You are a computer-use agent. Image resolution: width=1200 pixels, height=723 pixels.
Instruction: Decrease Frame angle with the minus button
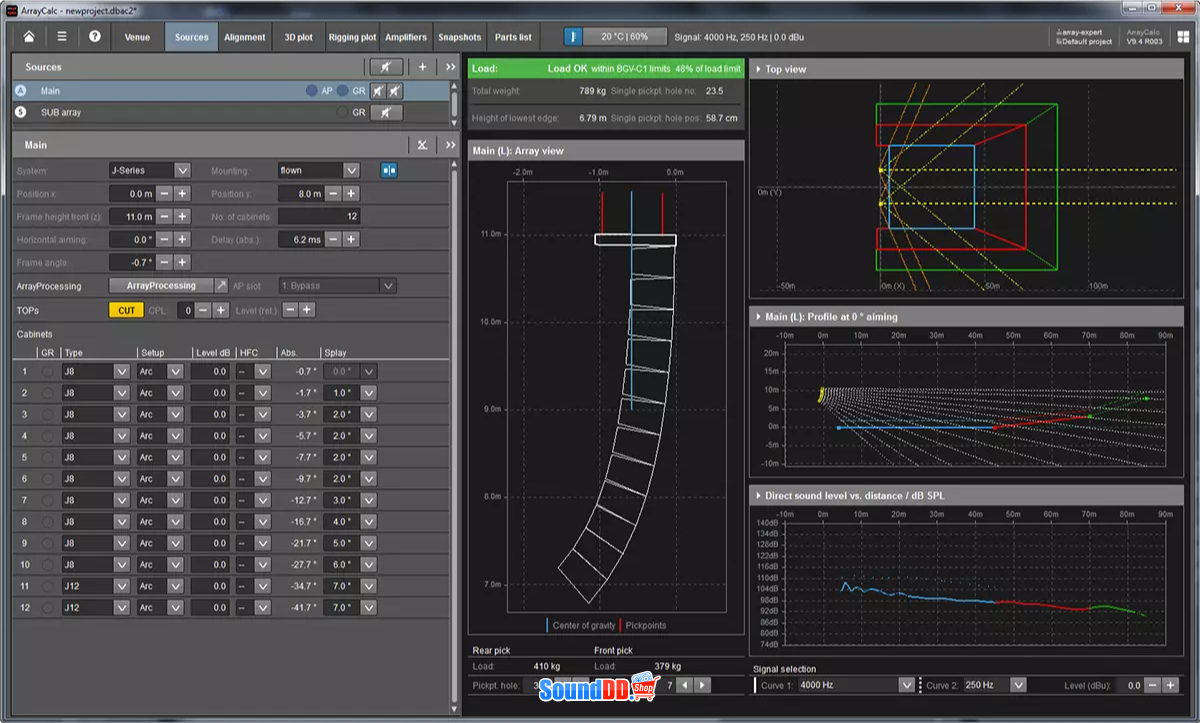(x=165, y=263)
